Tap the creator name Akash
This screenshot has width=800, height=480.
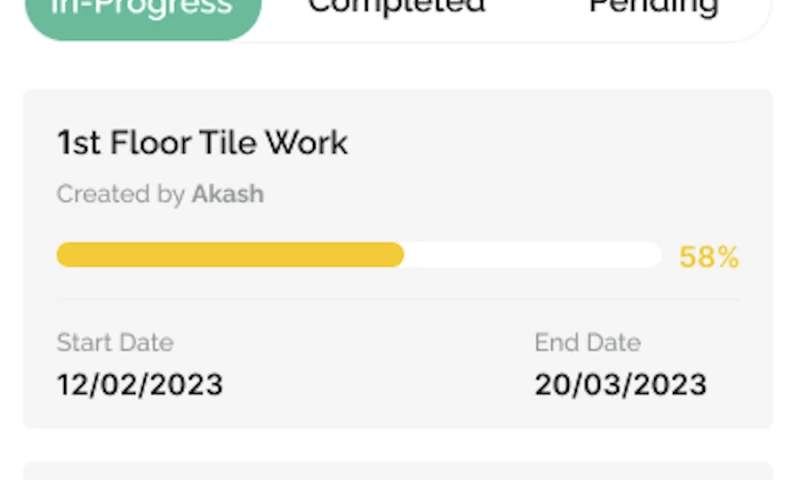[x=228, y=194]
